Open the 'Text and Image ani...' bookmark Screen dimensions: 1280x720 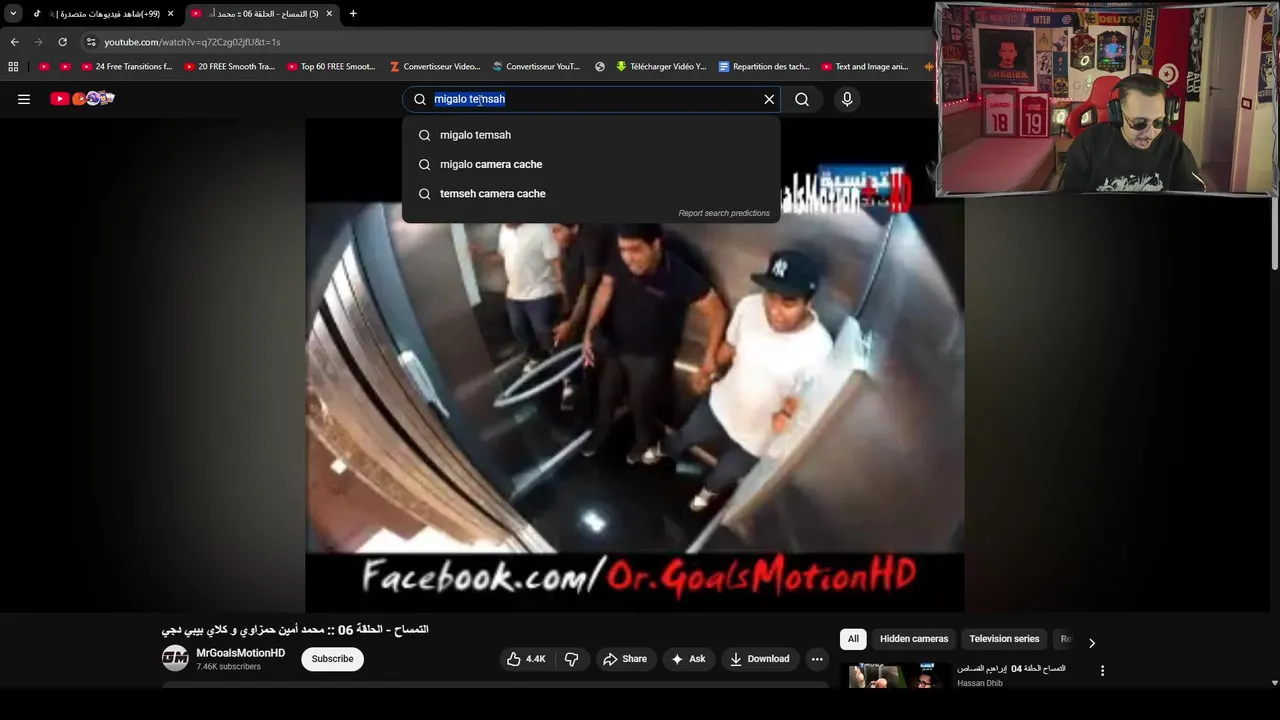tap(865, 67)
